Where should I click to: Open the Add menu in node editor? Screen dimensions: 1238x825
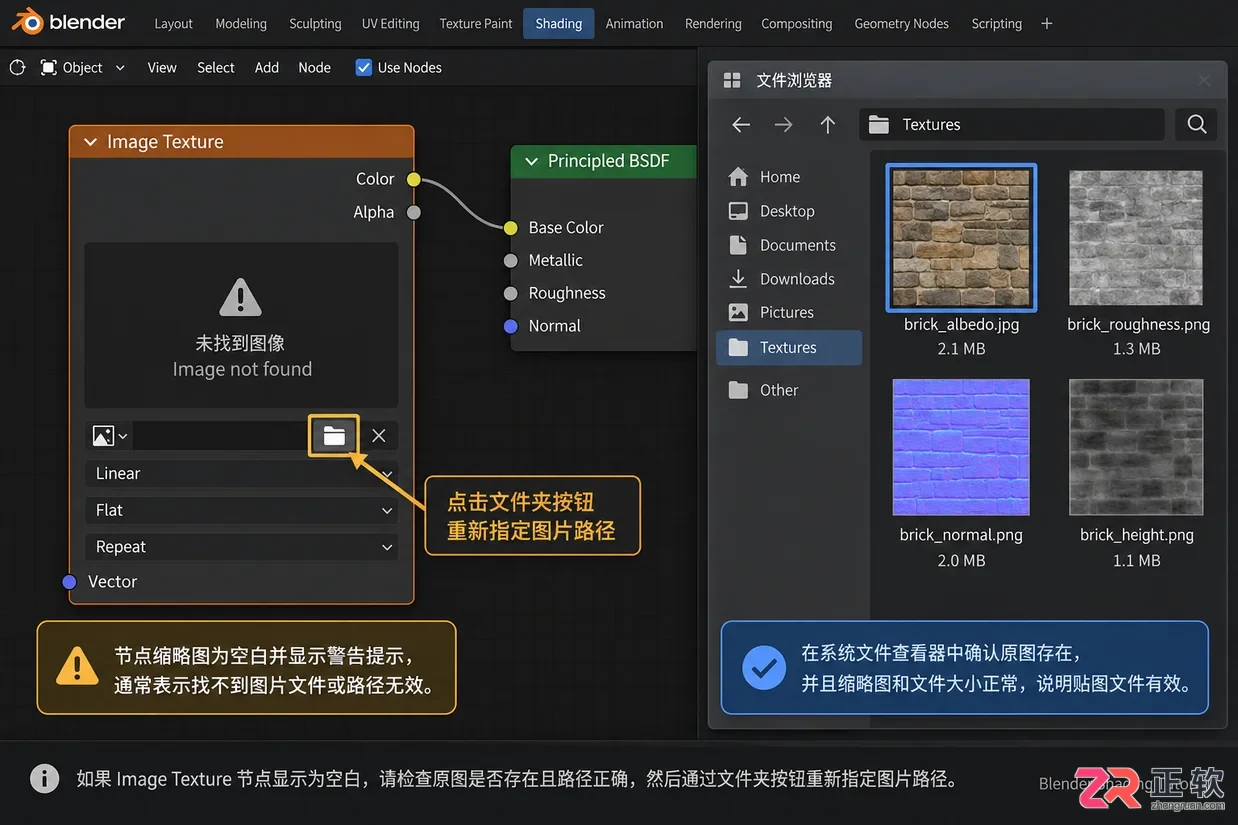tap(267, 67)
